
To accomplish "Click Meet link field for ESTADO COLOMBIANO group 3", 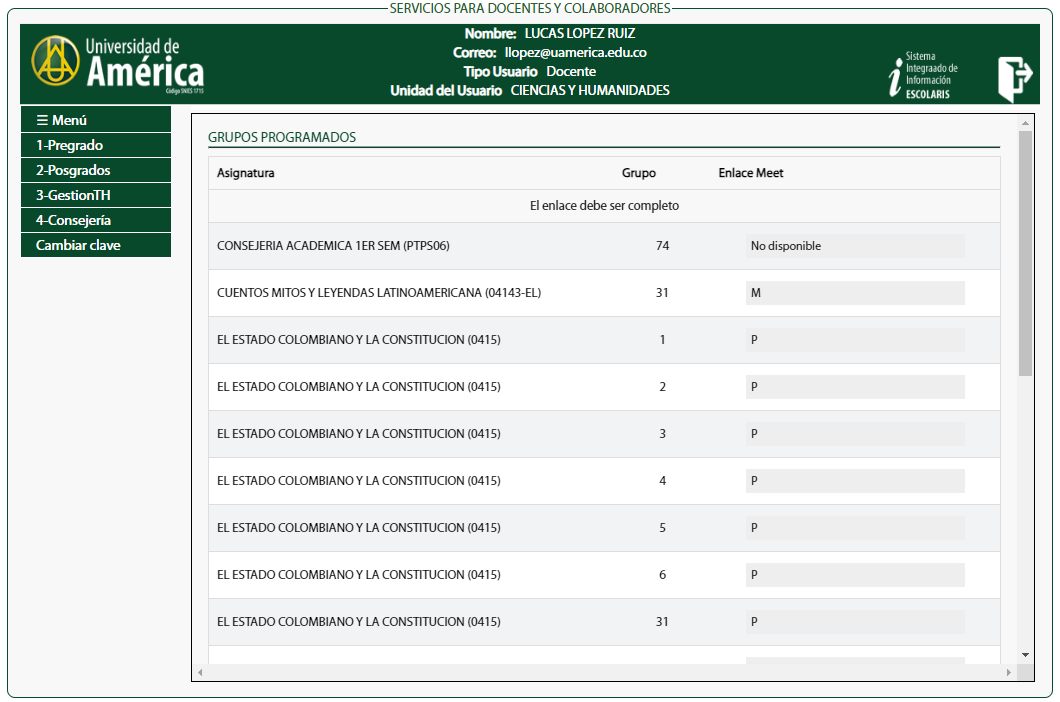I will (x=854, y=434).
